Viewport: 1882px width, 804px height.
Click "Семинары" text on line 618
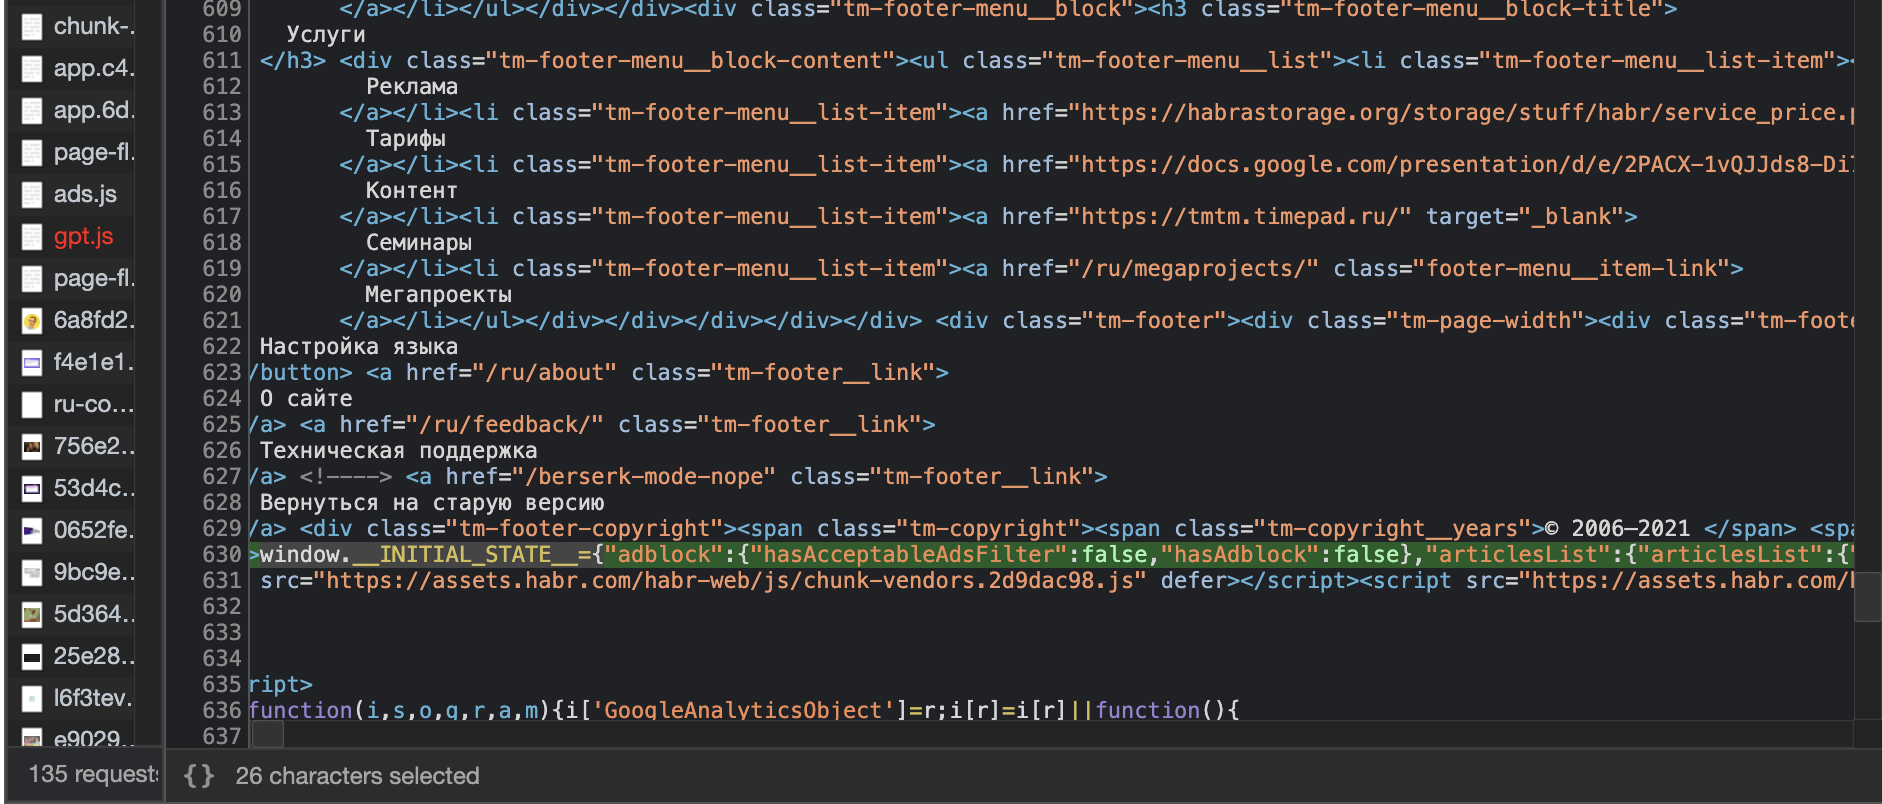(418, 243)
